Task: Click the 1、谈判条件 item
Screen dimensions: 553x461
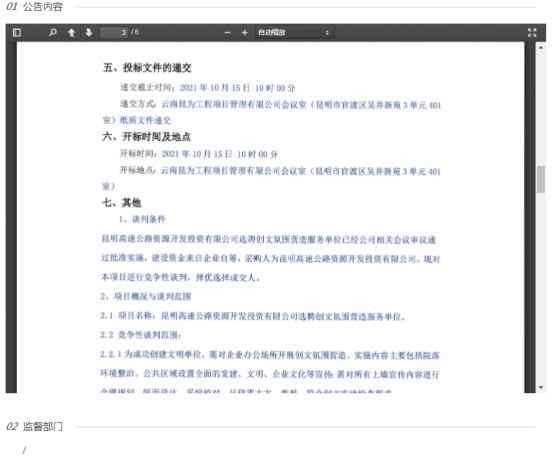Action: pos(142,219)
